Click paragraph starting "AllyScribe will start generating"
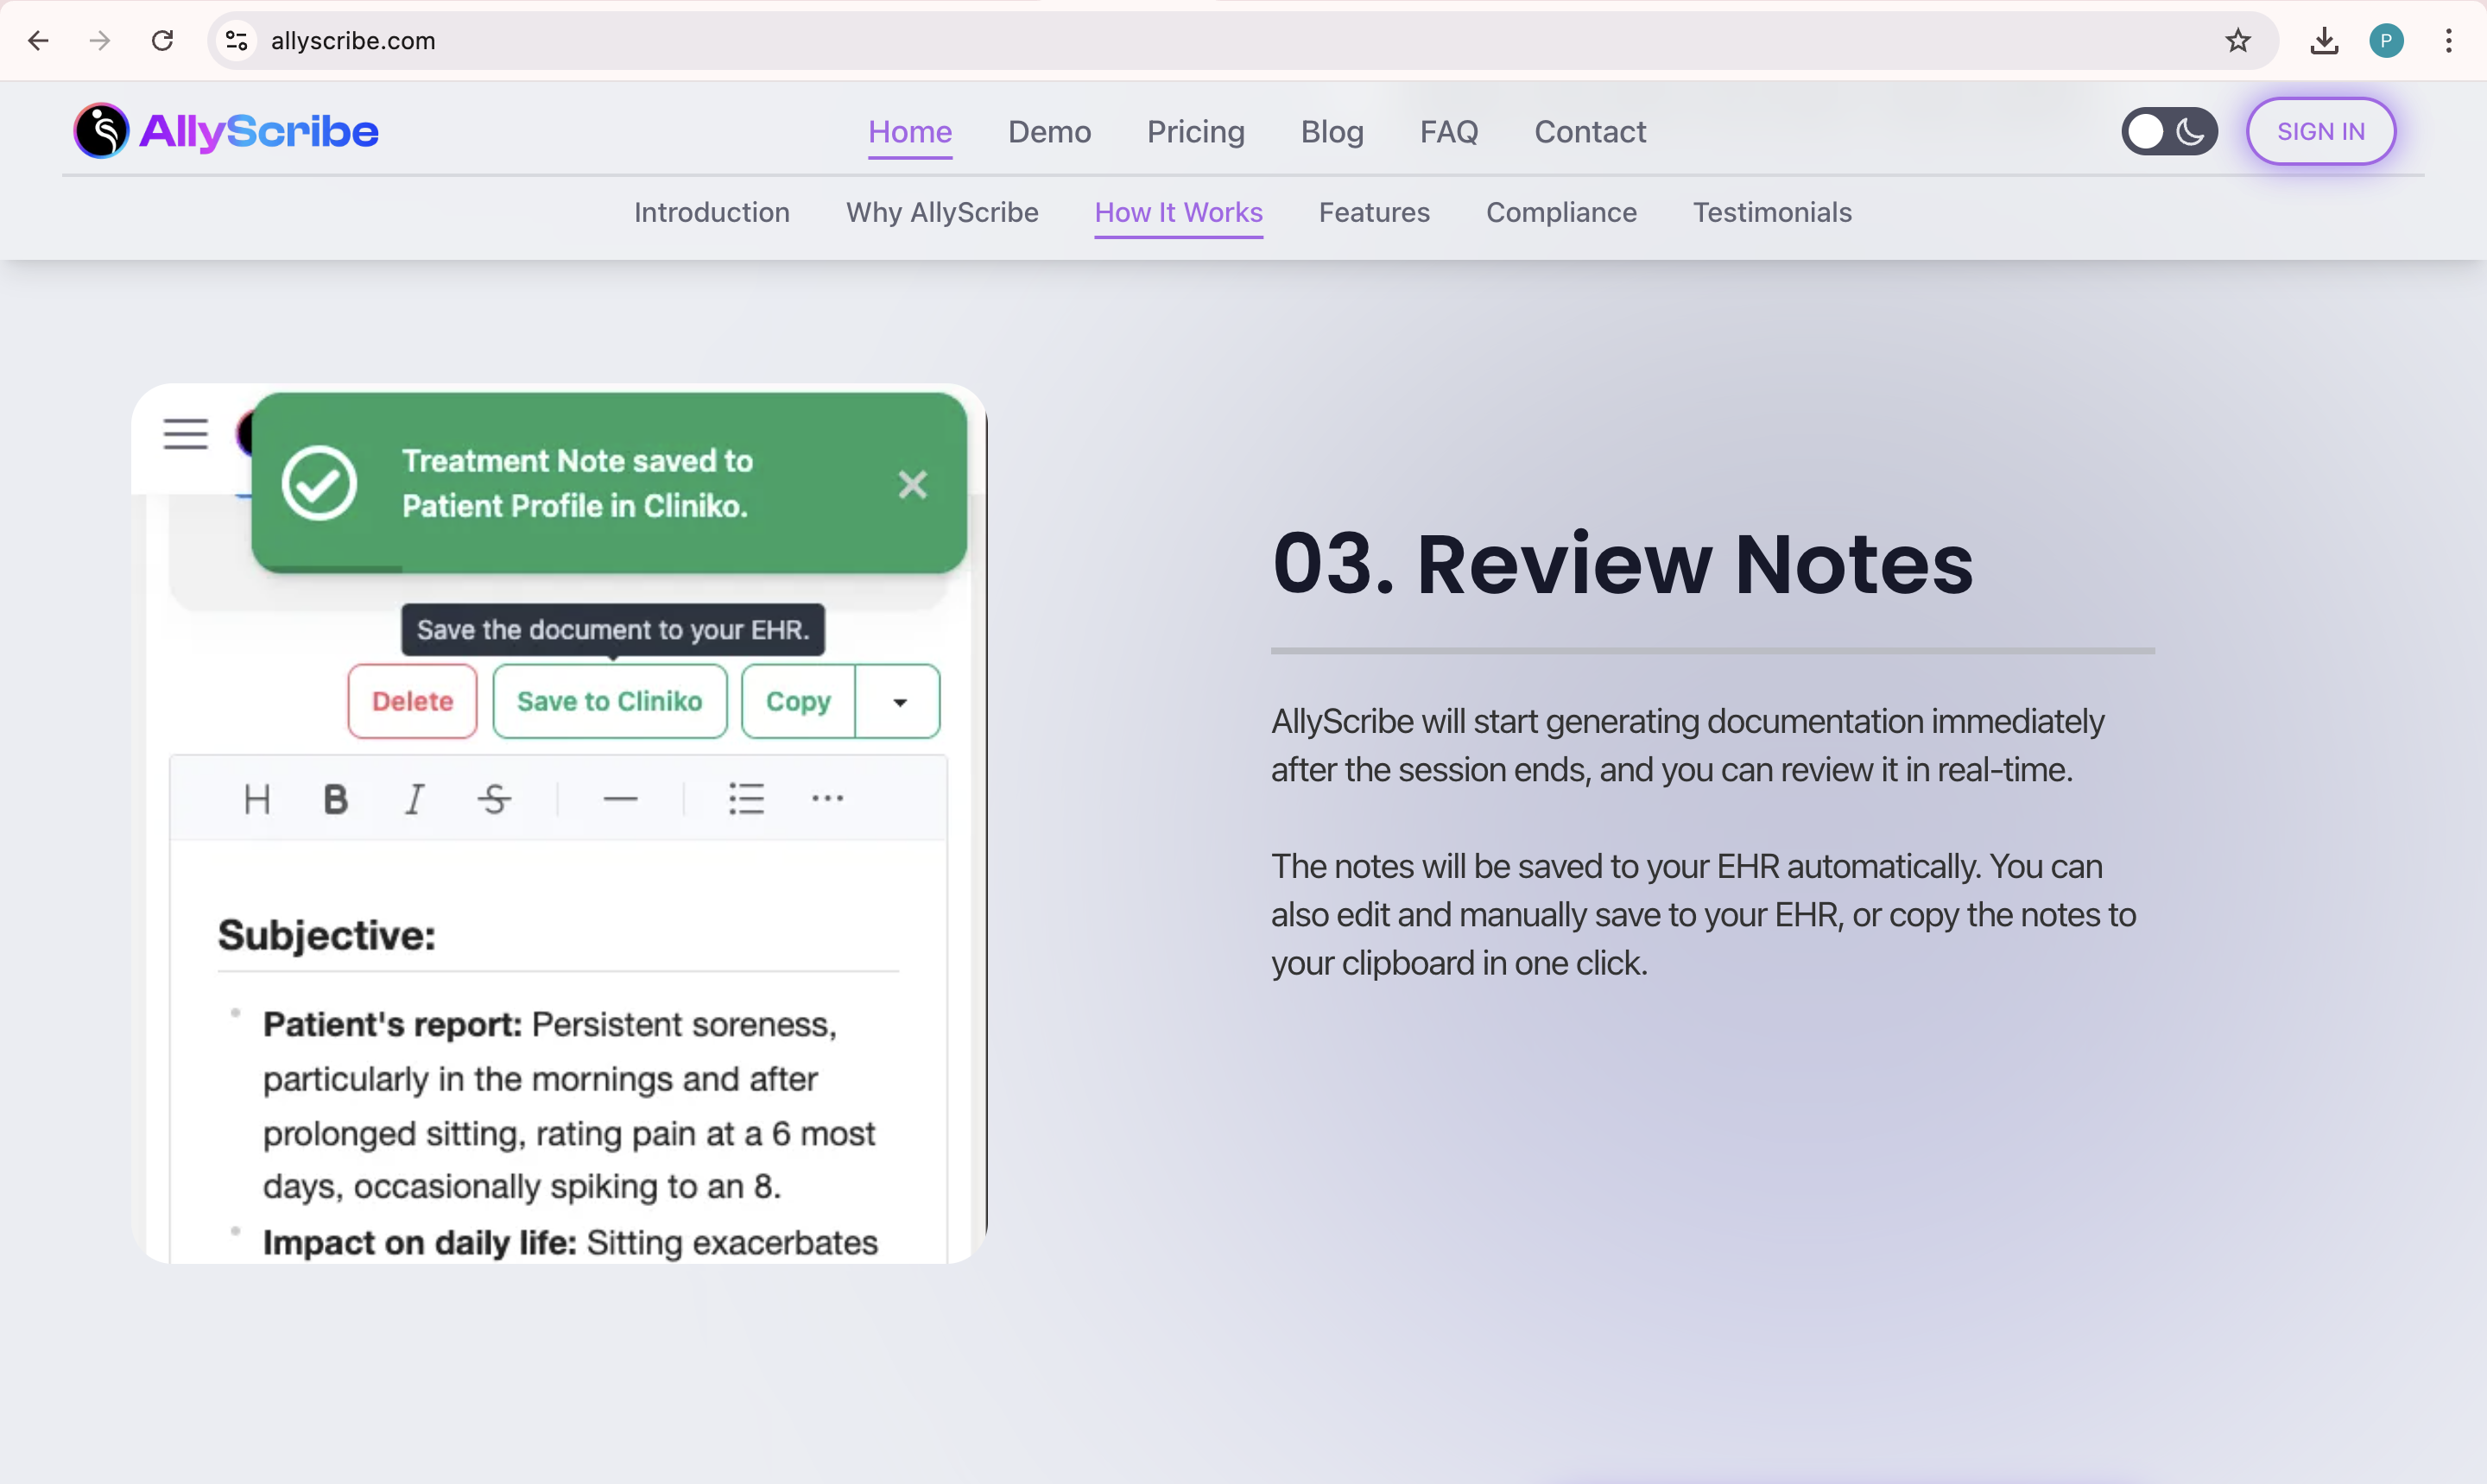 coord(1688,746)
